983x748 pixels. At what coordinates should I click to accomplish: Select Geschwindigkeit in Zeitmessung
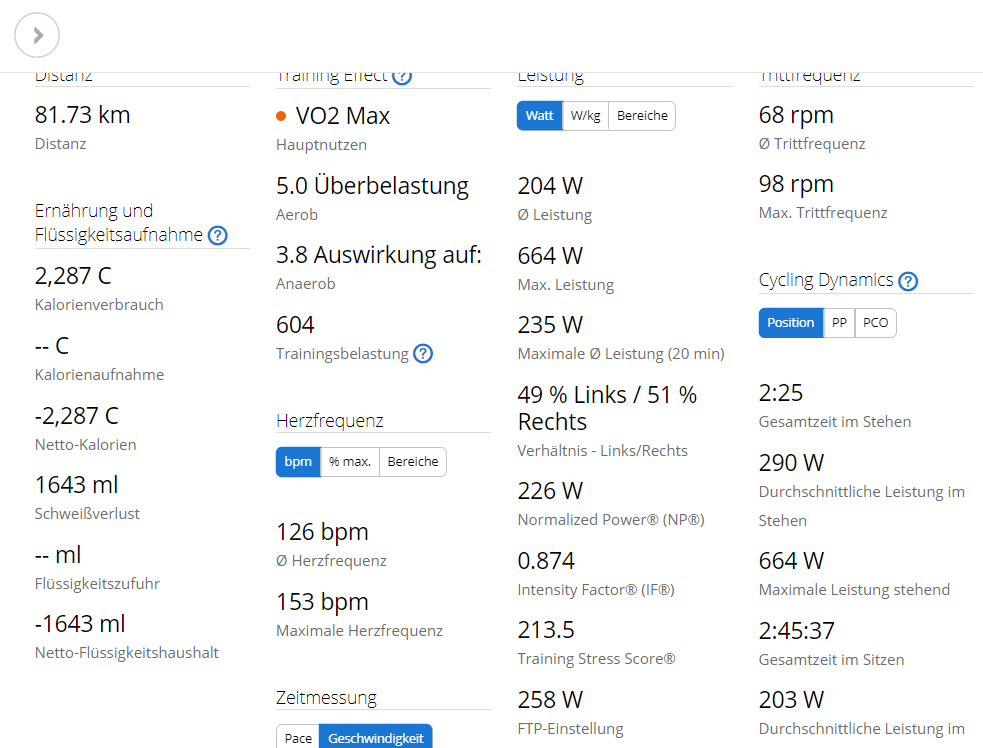coord(375,738)
